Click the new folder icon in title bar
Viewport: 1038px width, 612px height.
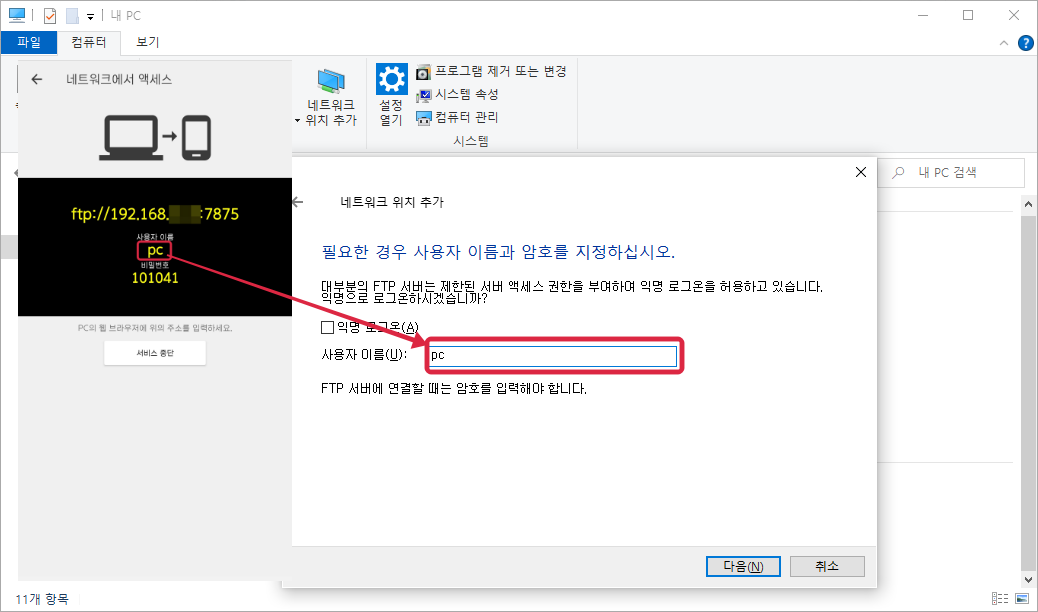coord(72,16)
